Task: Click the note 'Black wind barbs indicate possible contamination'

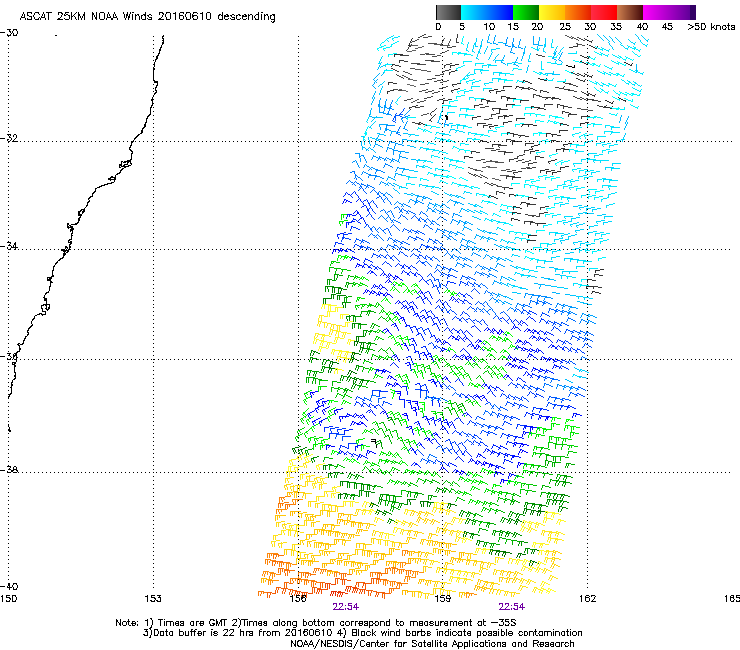Action: pos(467,633)
